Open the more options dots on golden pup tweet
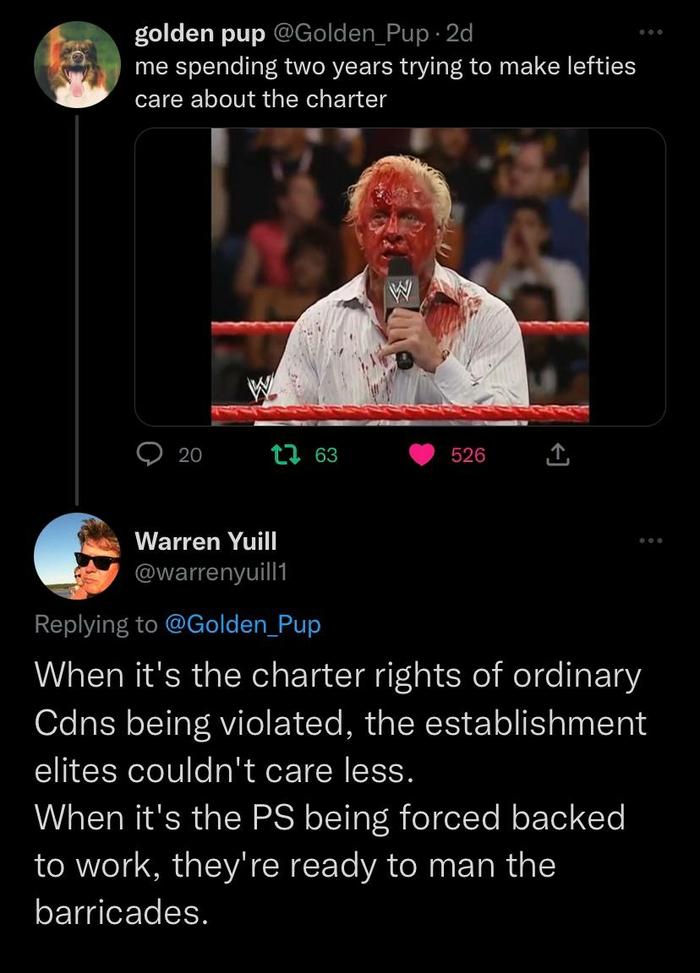 coord(651,32)
